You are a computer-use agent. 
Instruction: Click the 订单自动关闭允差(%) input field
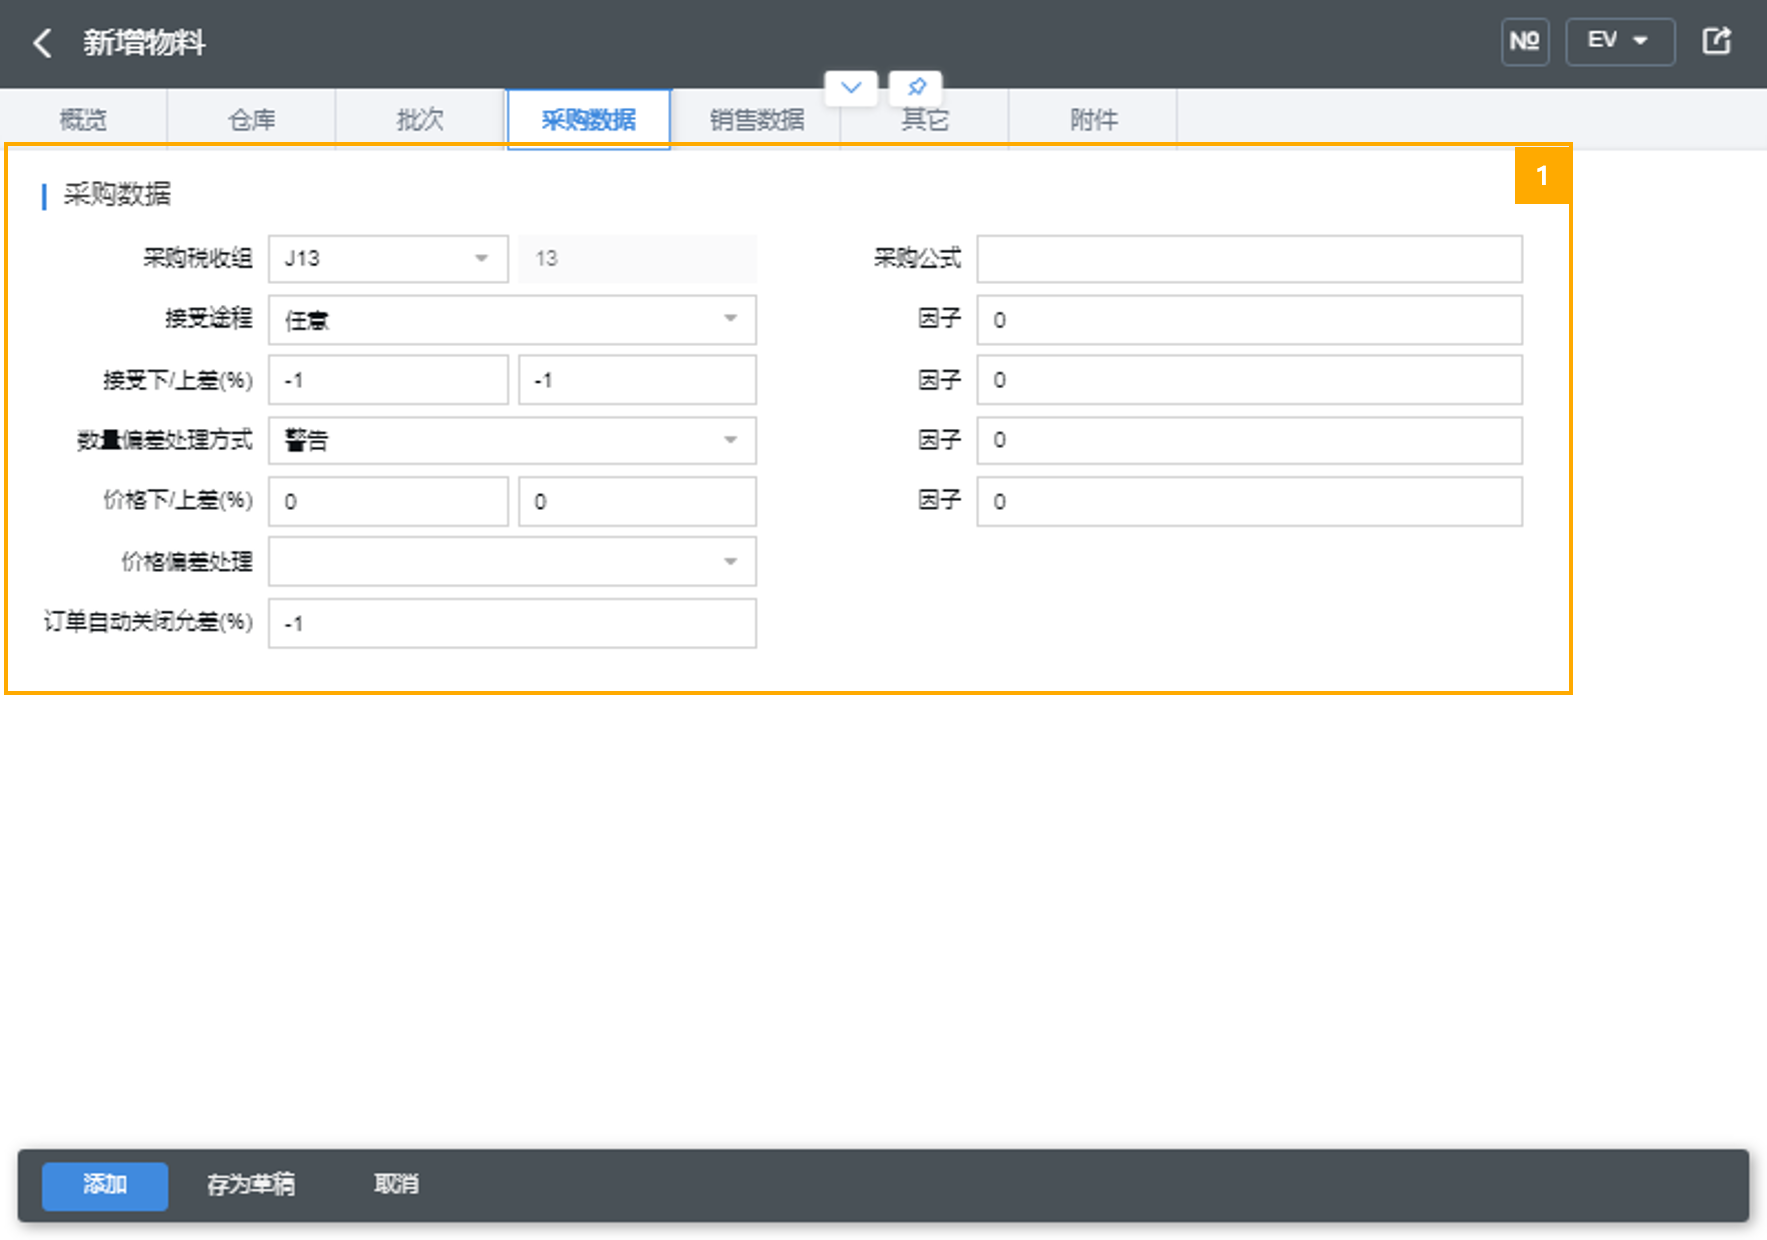(x=512, y=624)
